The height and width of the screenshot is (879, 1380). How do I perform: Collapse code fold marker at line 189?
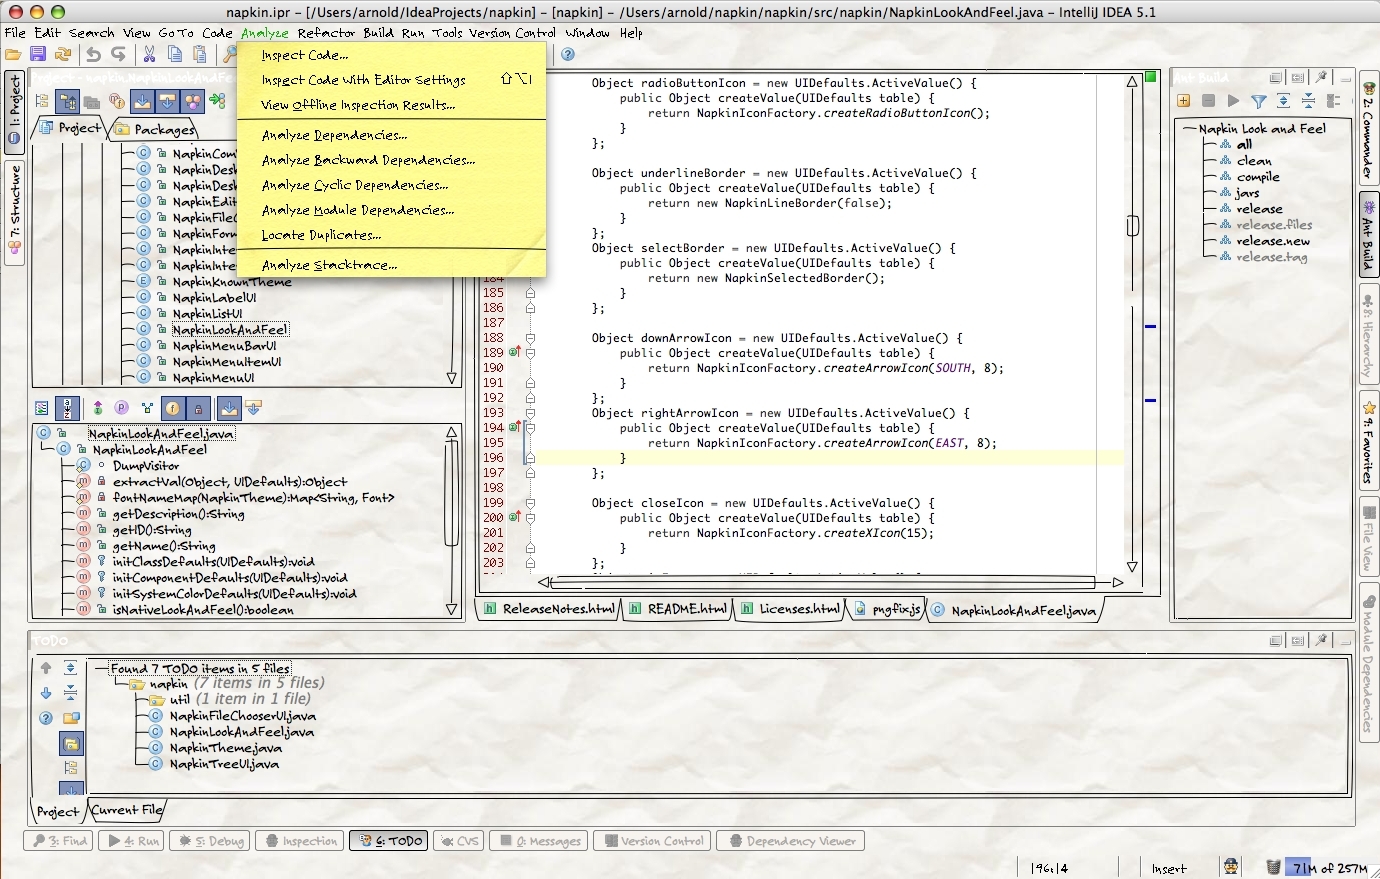tap(530, 353)
